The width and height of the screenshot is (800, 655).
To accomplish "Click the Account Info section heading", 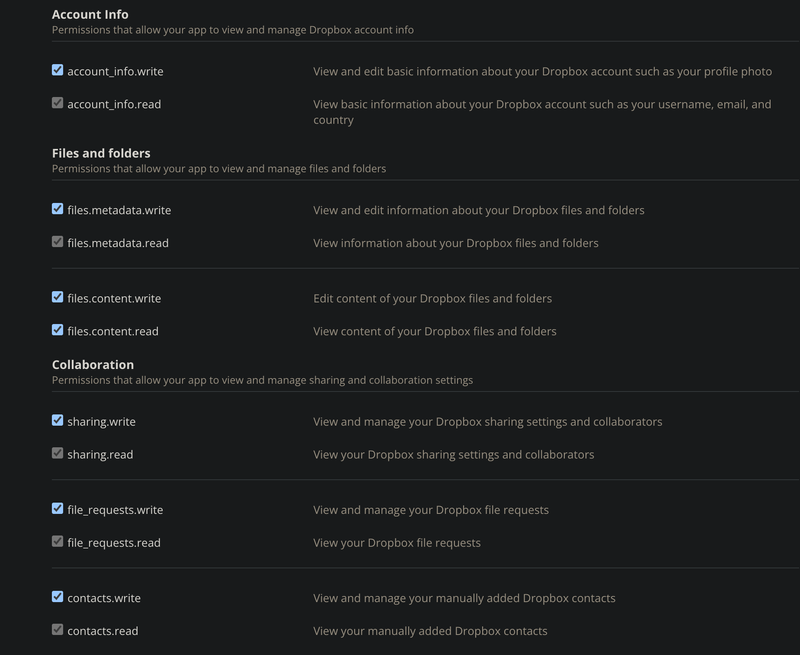I will coord(90,15).
